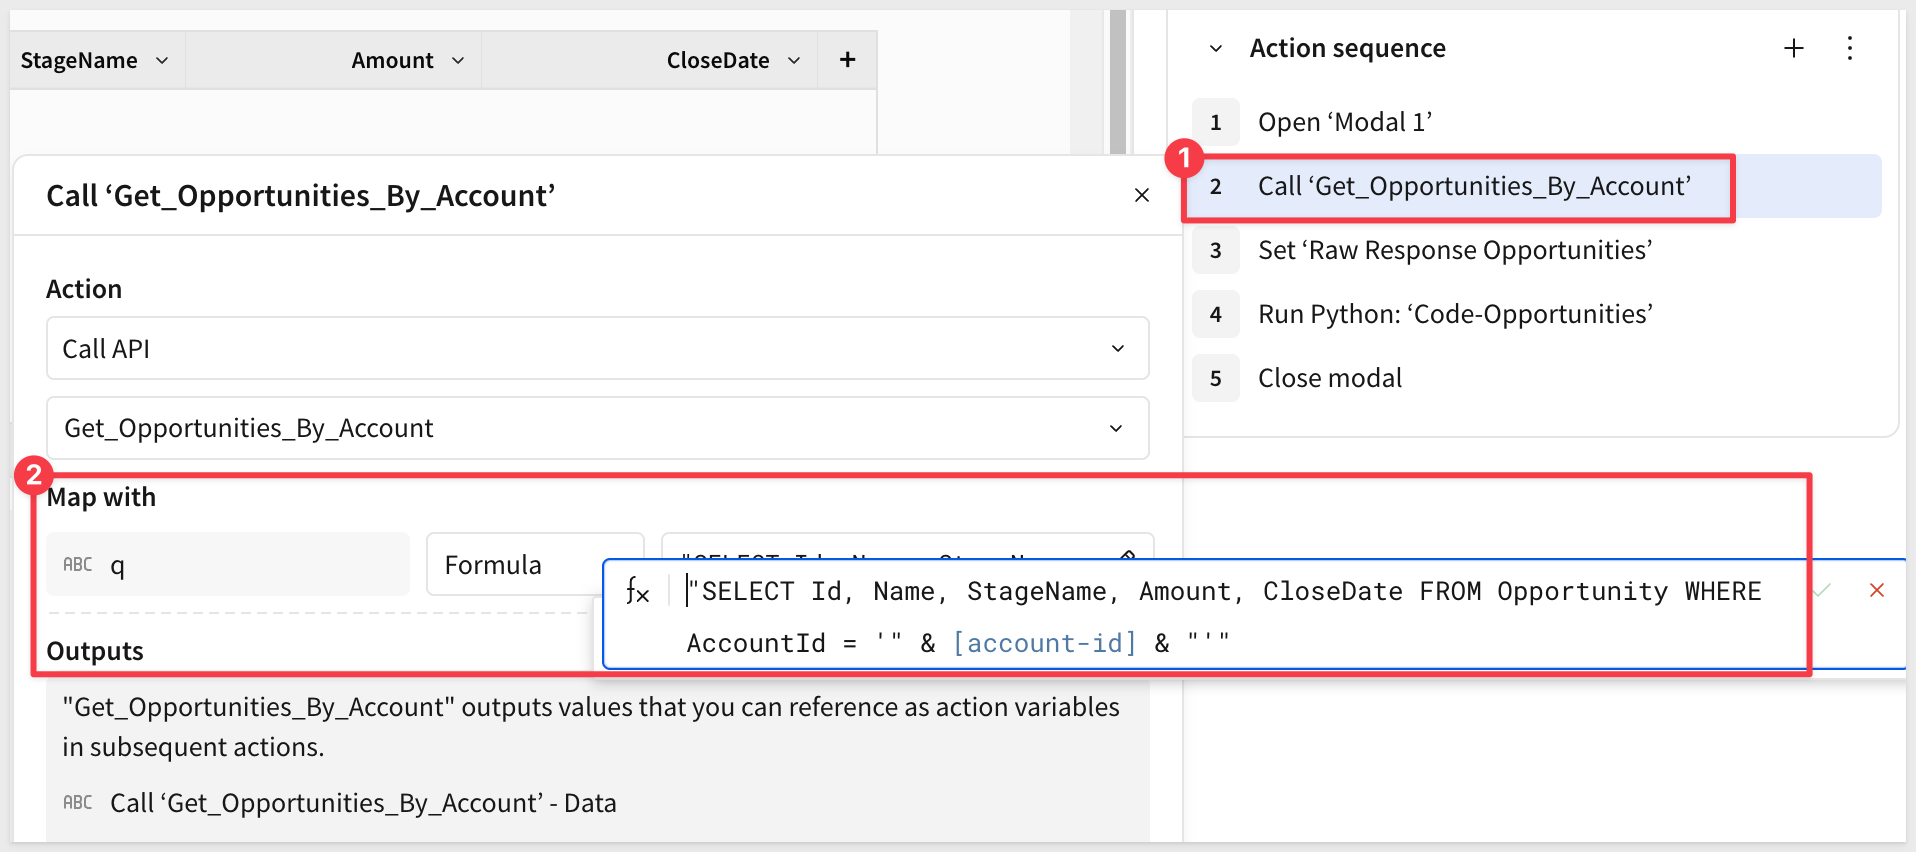Add a new column with plus button
1916x852 pixels.
coord(847,60)
